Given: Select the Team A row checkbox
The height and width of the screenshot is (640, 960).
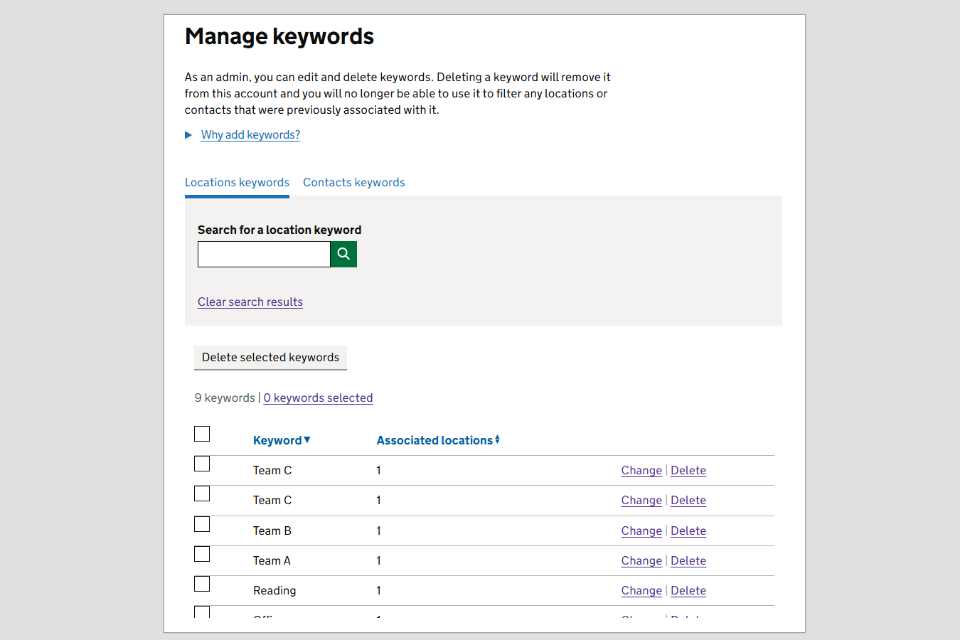Looking at the screenshot, I should click(x=202, y=554).
